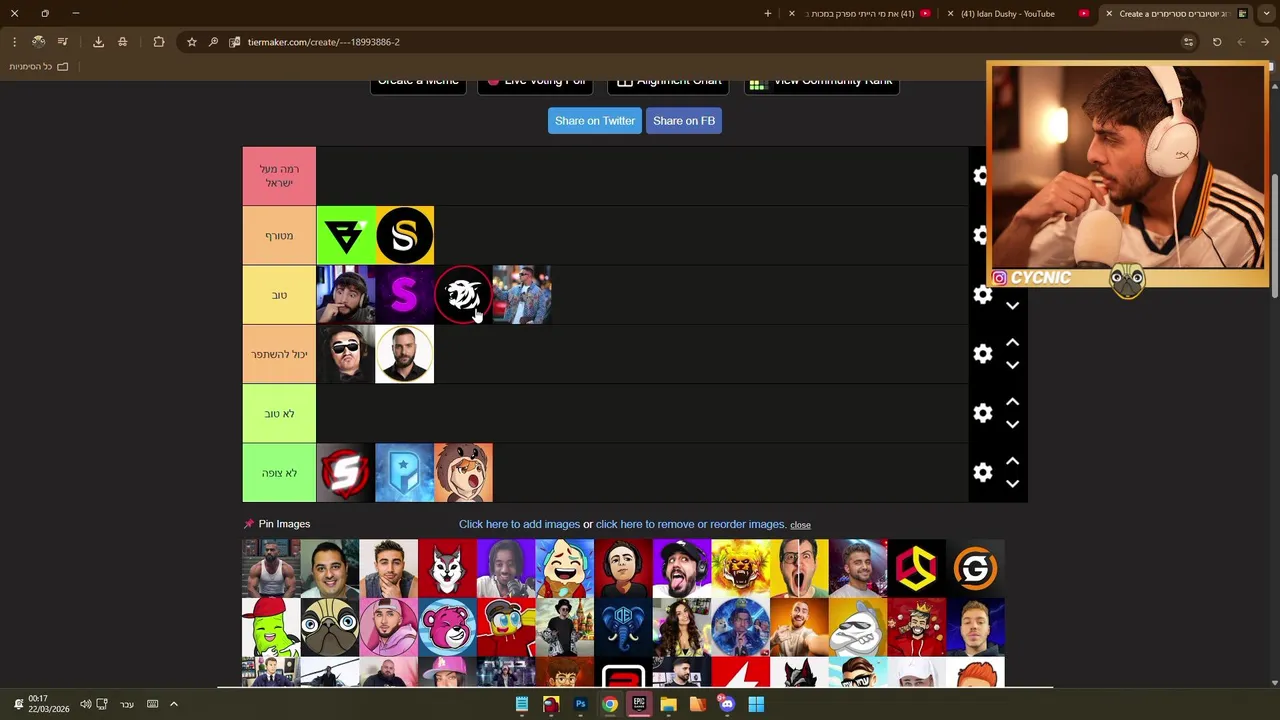
Task: Switch to the את מי הייתי מפרק YouTube tab
Action: (x=860, y=14)
